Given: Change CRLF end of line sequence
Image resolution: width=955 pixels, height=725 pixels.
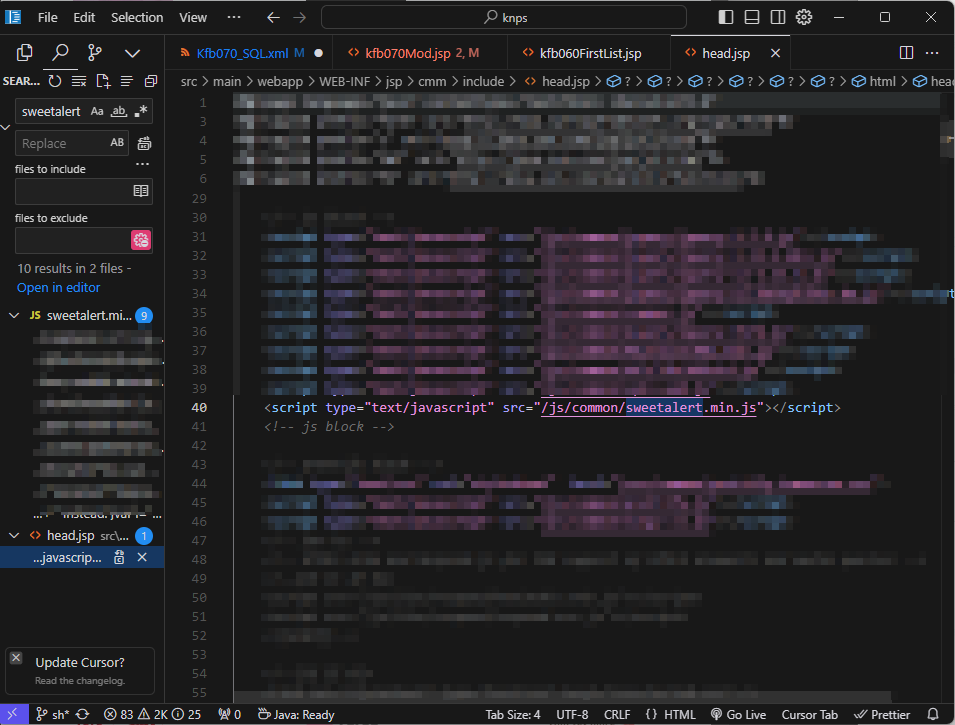Looking at the screenshot, I should 617,714.
